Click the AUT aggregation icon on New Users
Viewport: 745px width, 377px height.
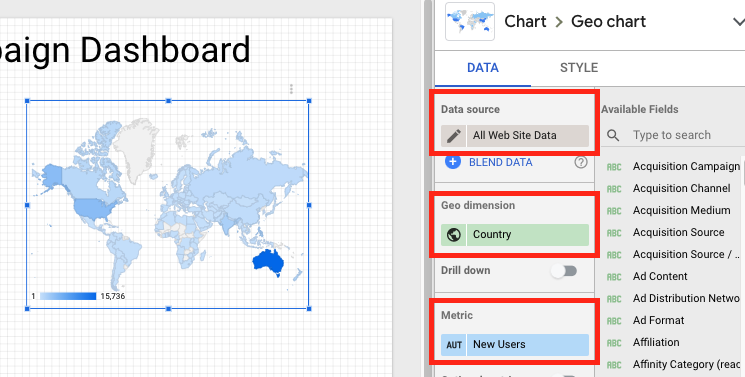click(454, 345)
